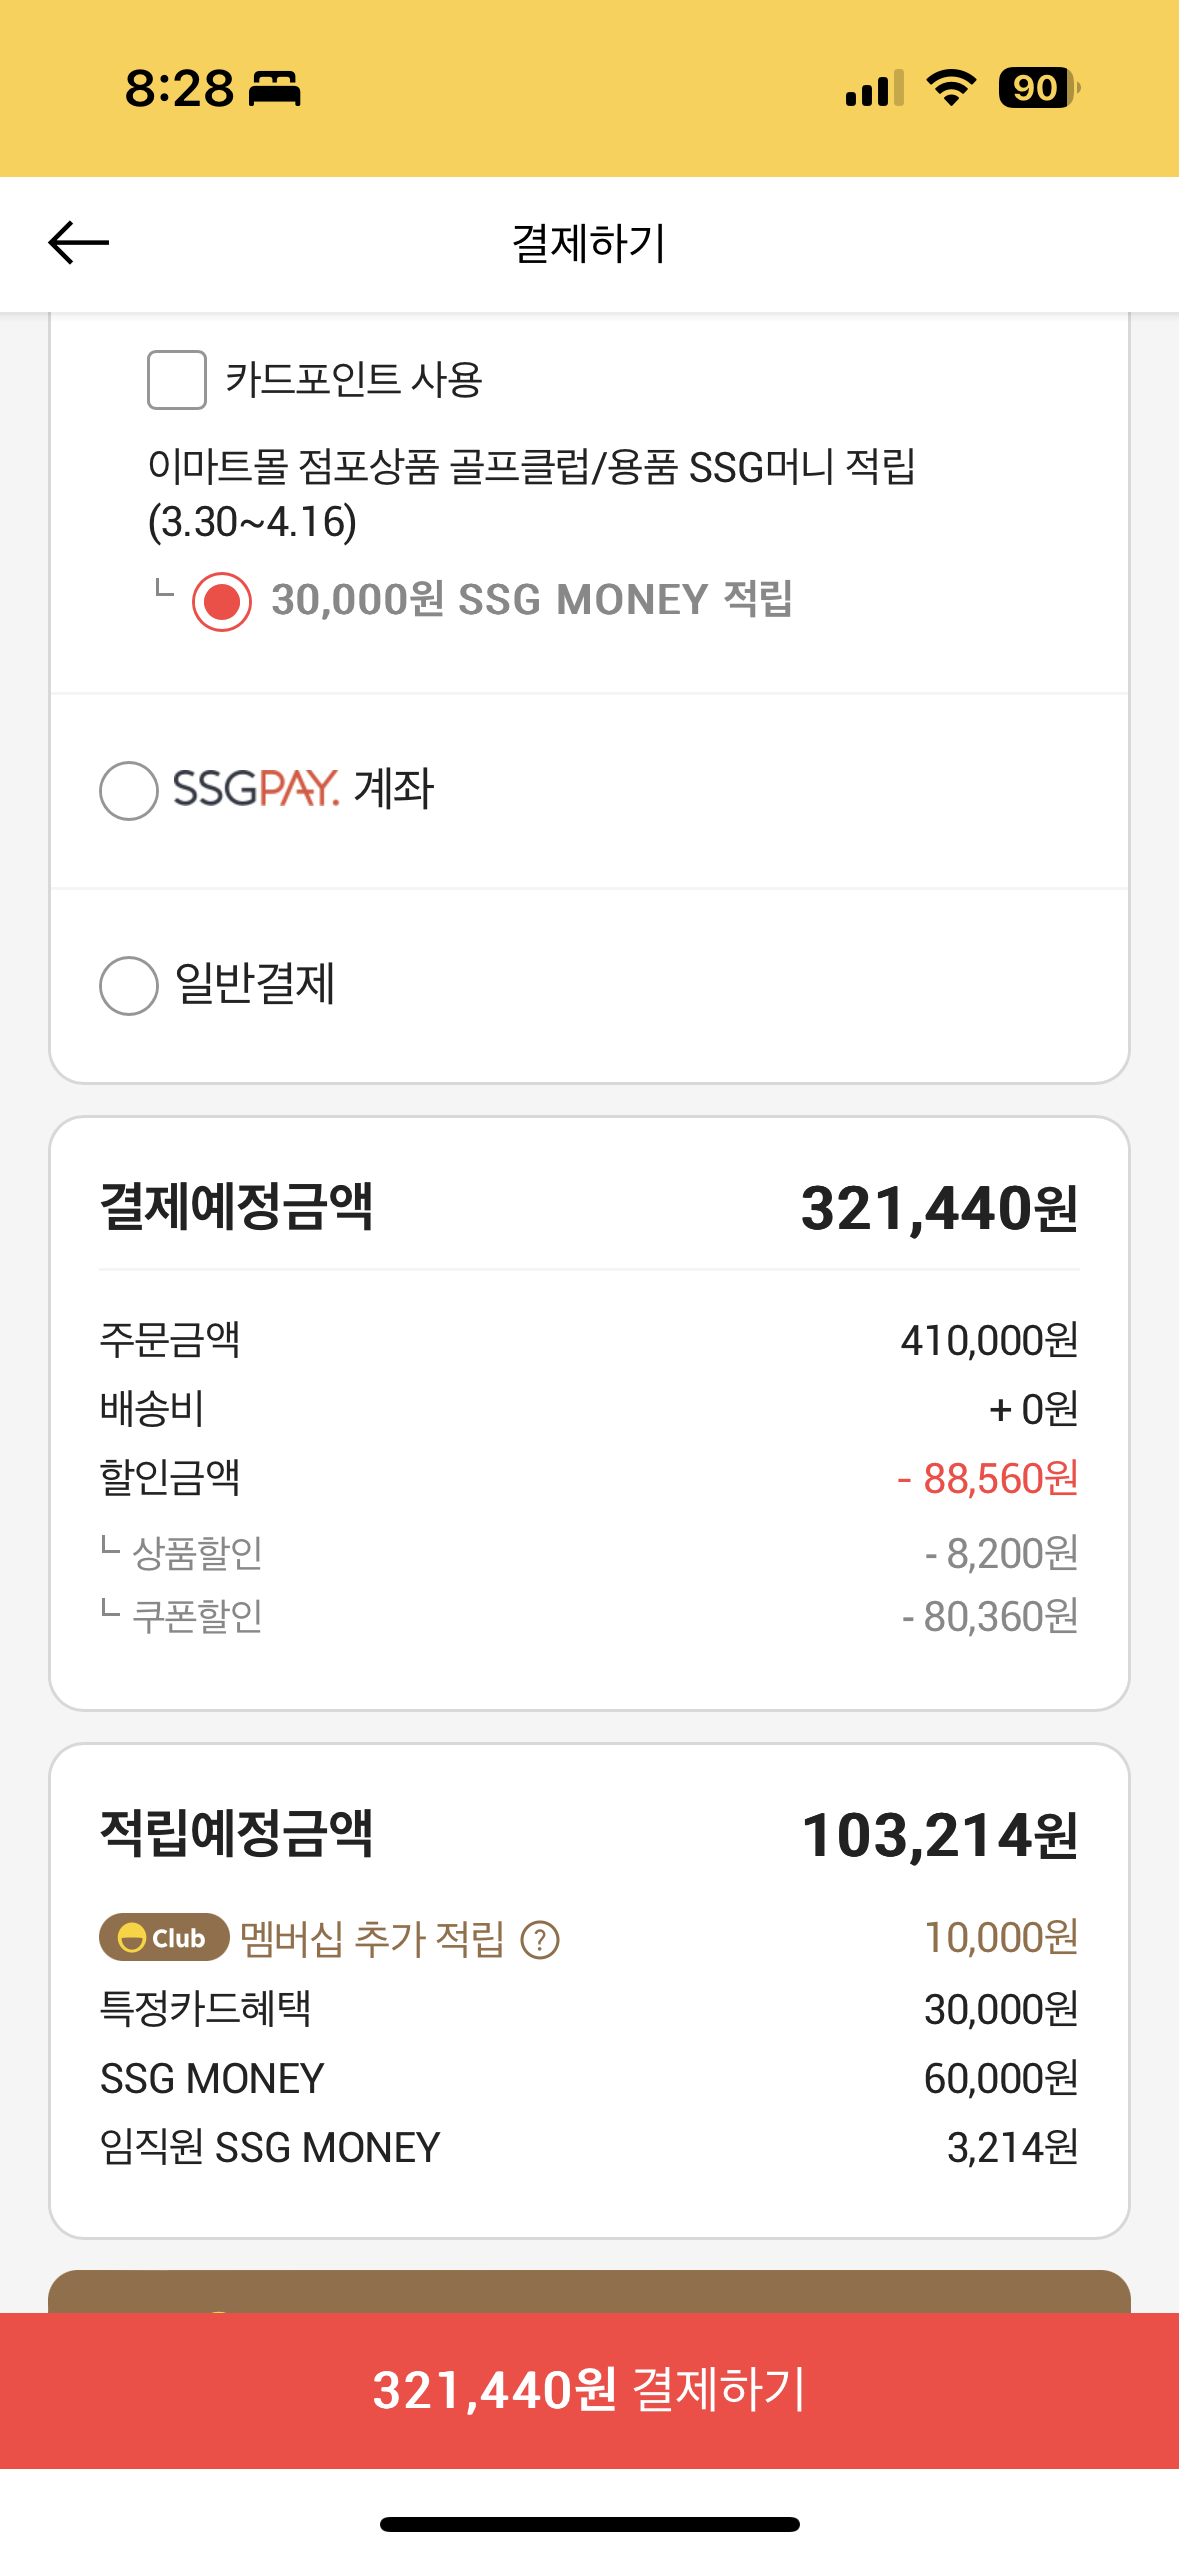Tap the cellular signal bars icon
1179x2556 pixels.
pyautogui.click(x=874, y=88)
